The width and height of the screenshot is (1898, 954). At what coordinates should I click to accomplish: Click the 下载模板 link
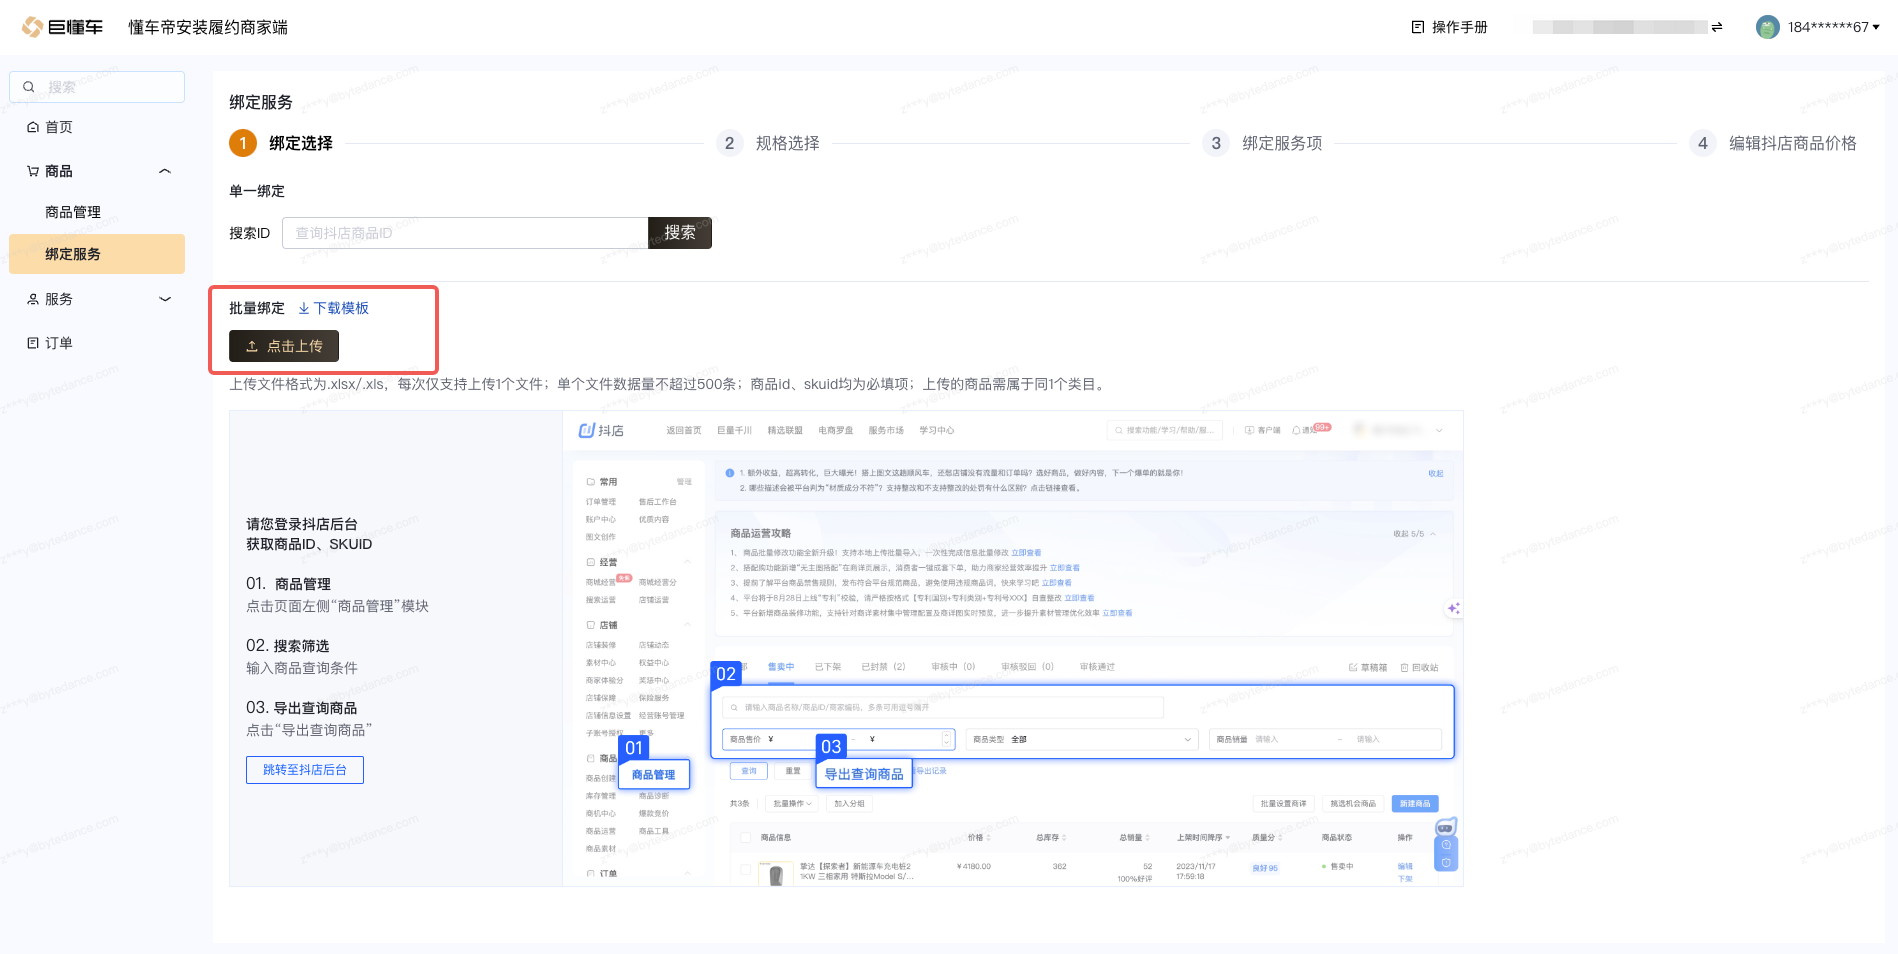[x=334, y=308]
